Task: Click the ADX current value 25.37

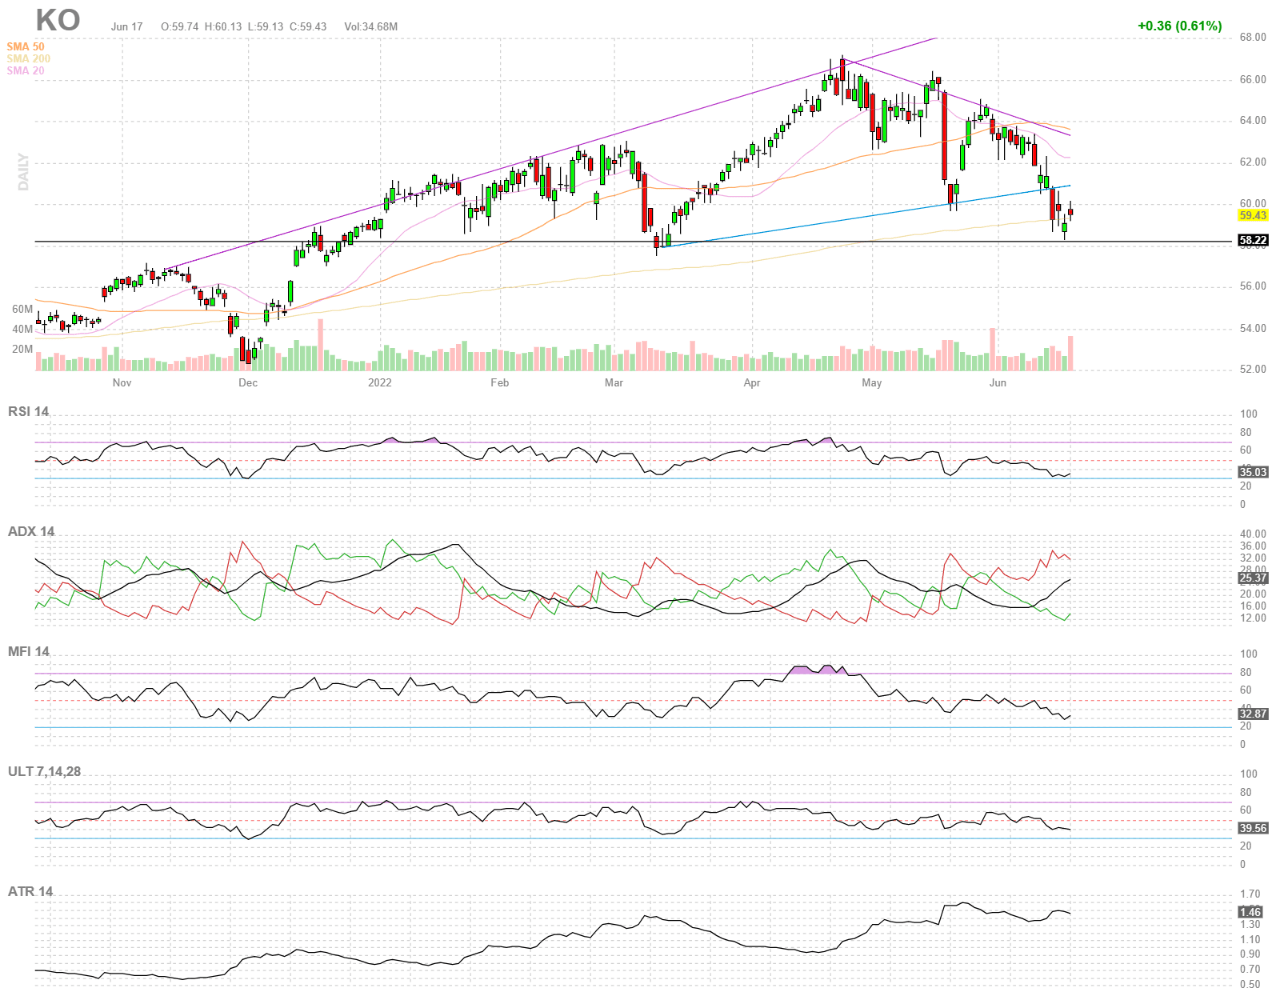Action: (x=1253, y=578)
